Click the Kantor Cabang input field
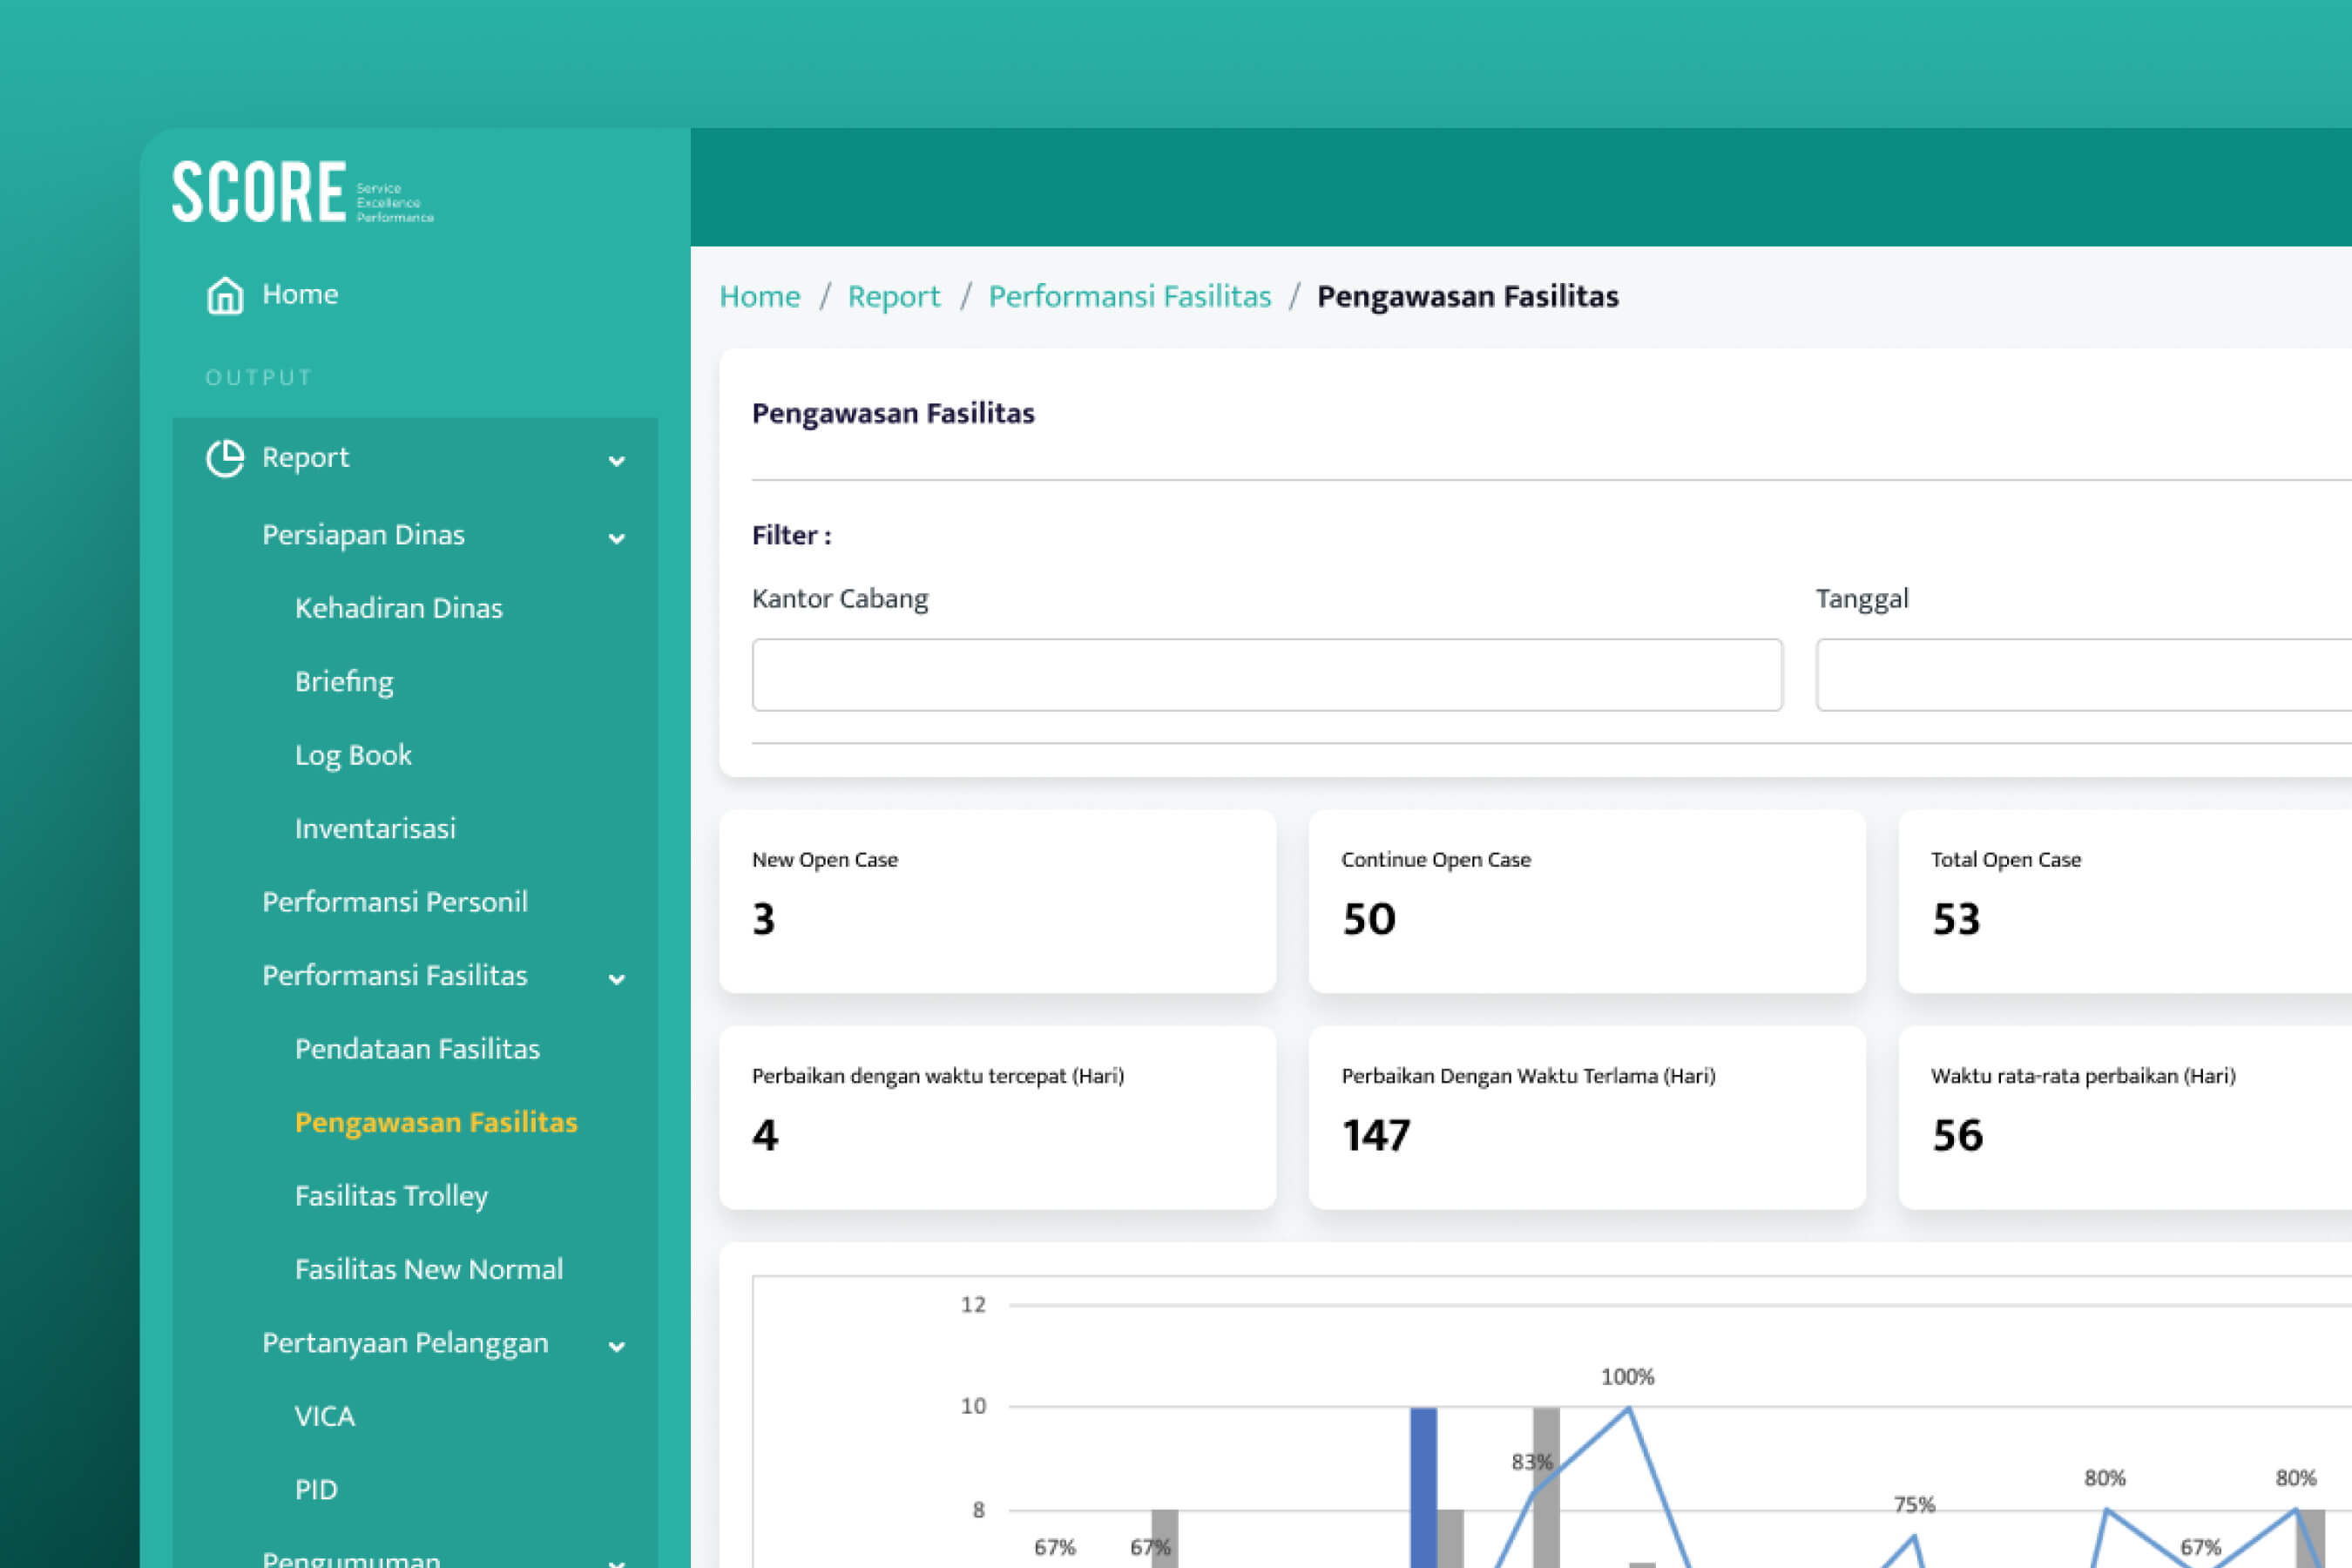Viewport: 2352px width, 1568px height. coord(1267,675)
